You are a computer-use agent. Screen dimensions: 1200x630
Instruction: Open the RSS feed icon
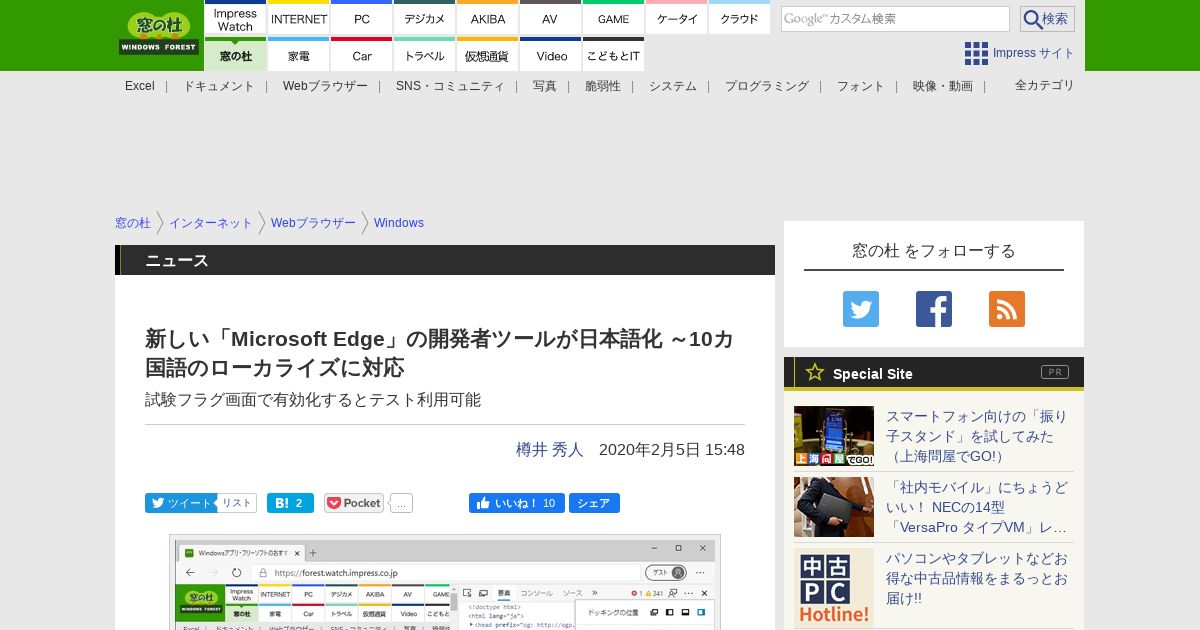click(x=1007, y=309)
